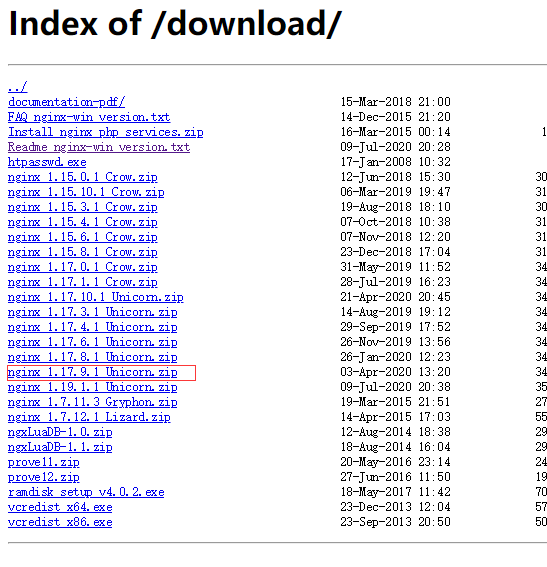The width and height of the screenshot is (547, 567).
Task: Download Install nginx php services.zip
Action: tap(106, 132)
